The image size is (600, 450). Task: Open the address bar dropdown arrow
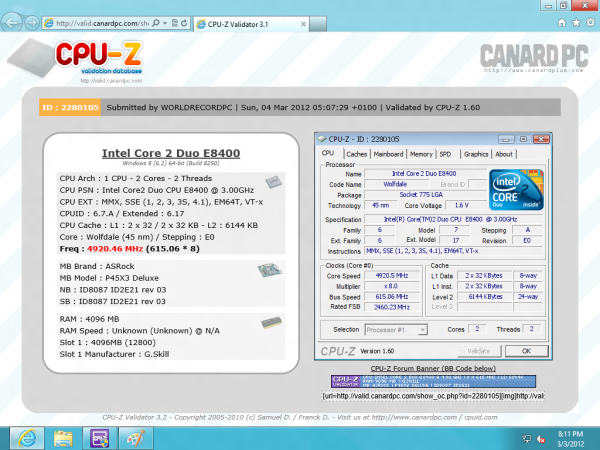[x=165, y=23]
